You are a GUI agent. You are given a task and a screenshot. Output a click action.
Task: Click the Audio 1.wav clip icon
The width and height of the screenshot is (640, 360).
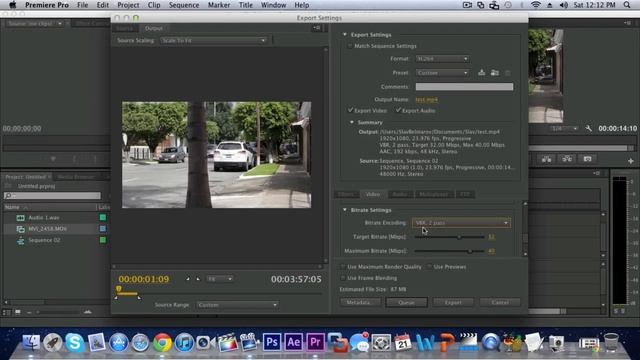pyautogui.click(x=20, y=218)
